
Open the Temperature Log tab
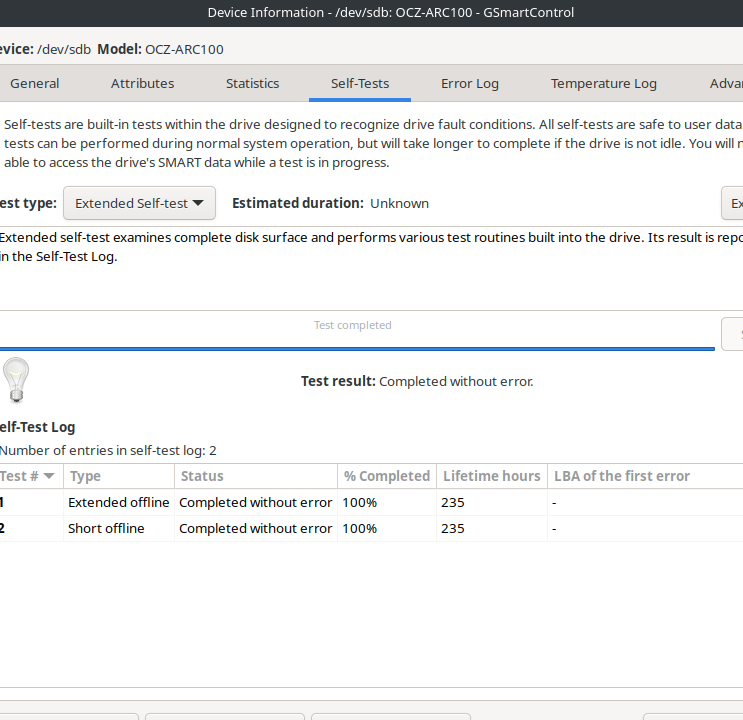point(603,84)
